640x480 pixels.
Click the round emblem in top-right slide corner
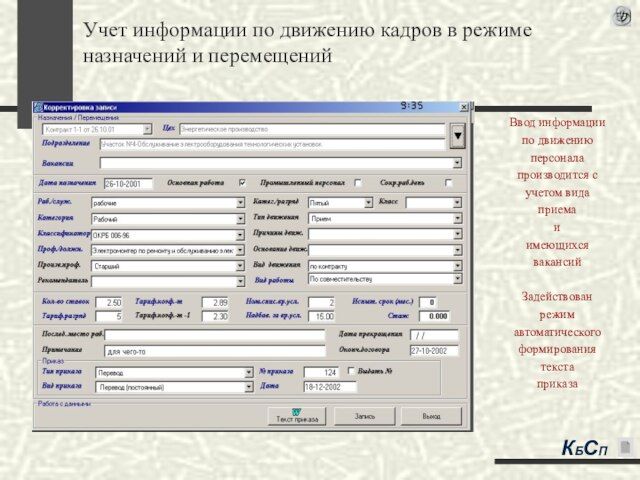[621, 16]
